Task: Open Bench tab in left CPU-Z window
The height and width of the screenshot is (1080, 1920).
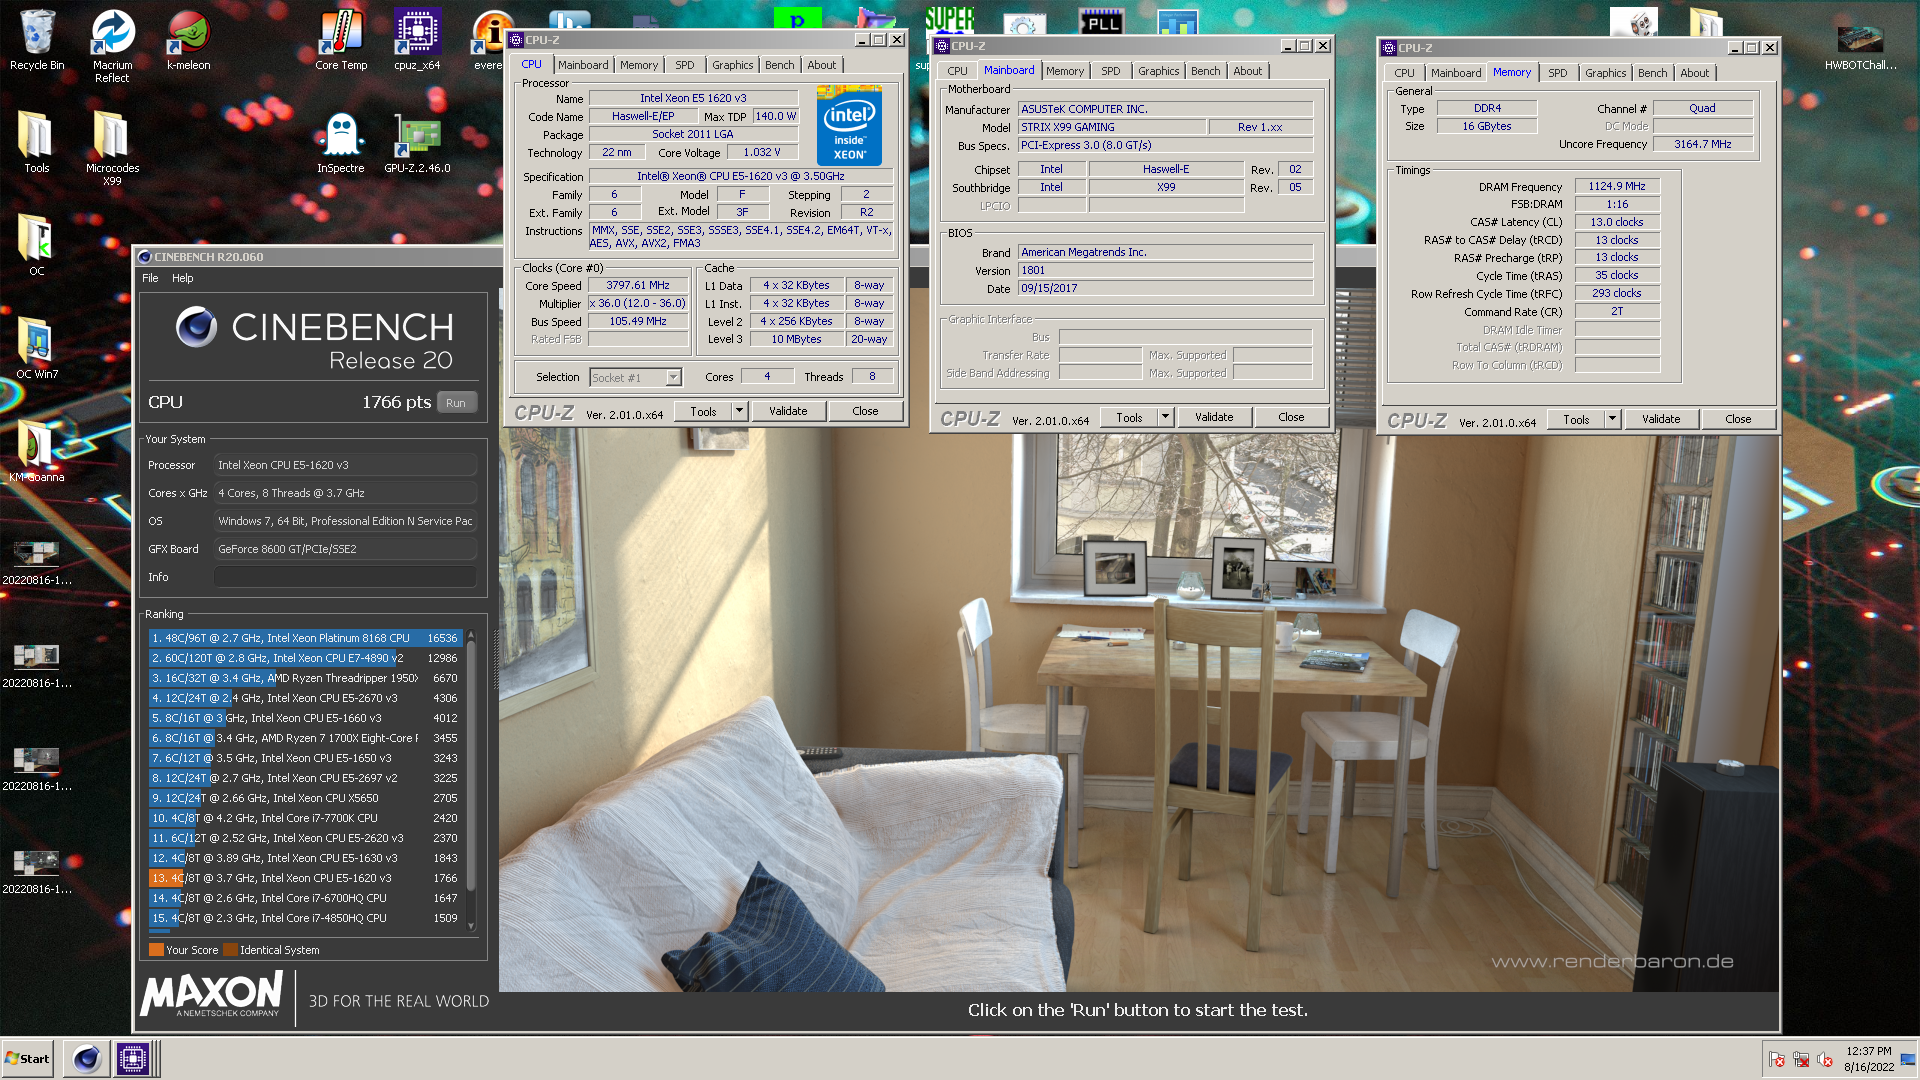Action: (780, 65)
